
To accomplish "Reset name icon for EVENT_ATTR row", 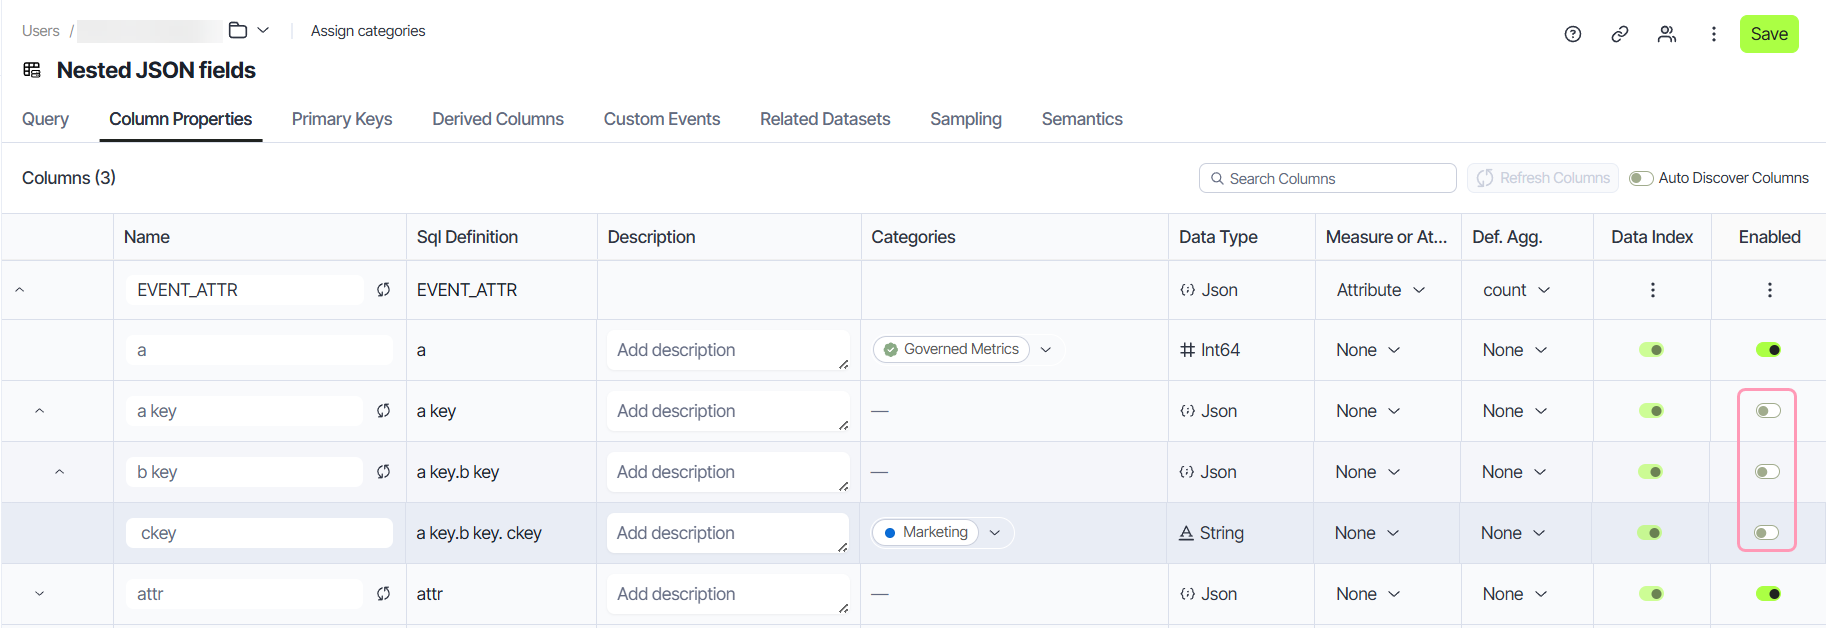I will (383, 290).
